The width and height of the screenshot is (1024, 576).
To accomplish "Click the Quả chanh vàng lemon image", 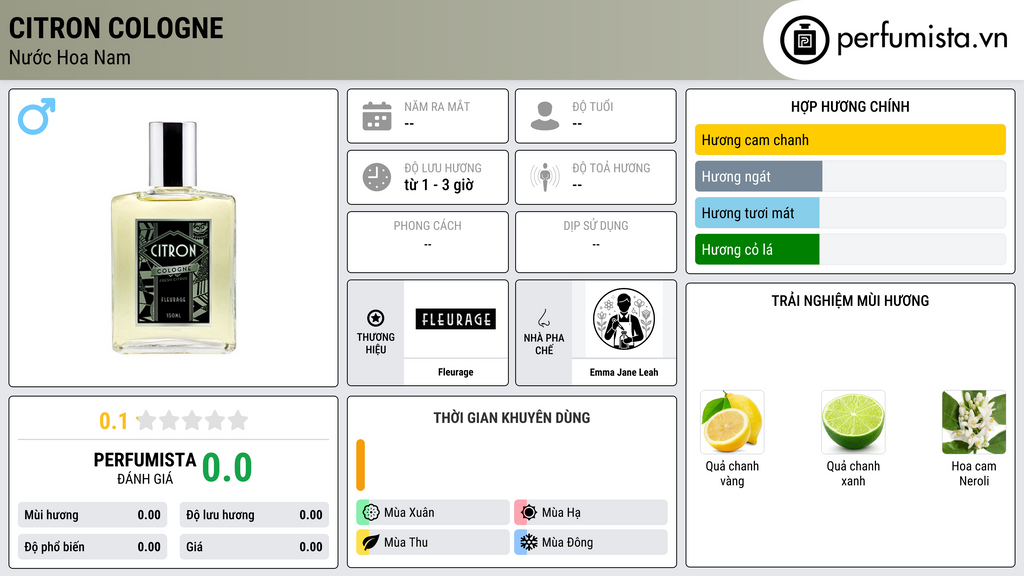I will [732, 422].
